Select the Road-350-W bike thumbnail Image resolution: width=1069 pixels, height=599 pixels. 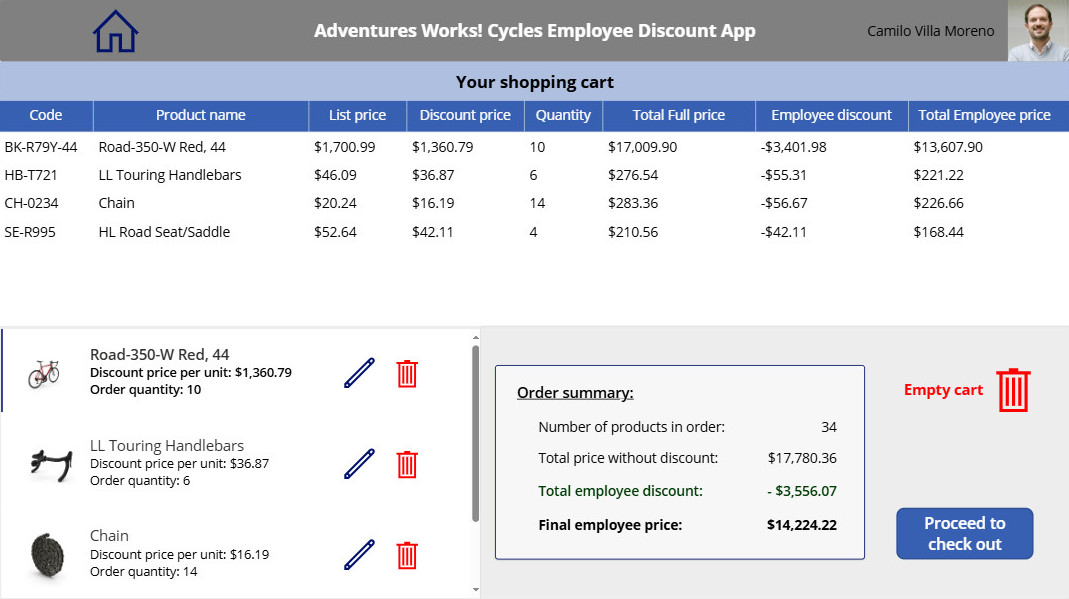(44, 374)
